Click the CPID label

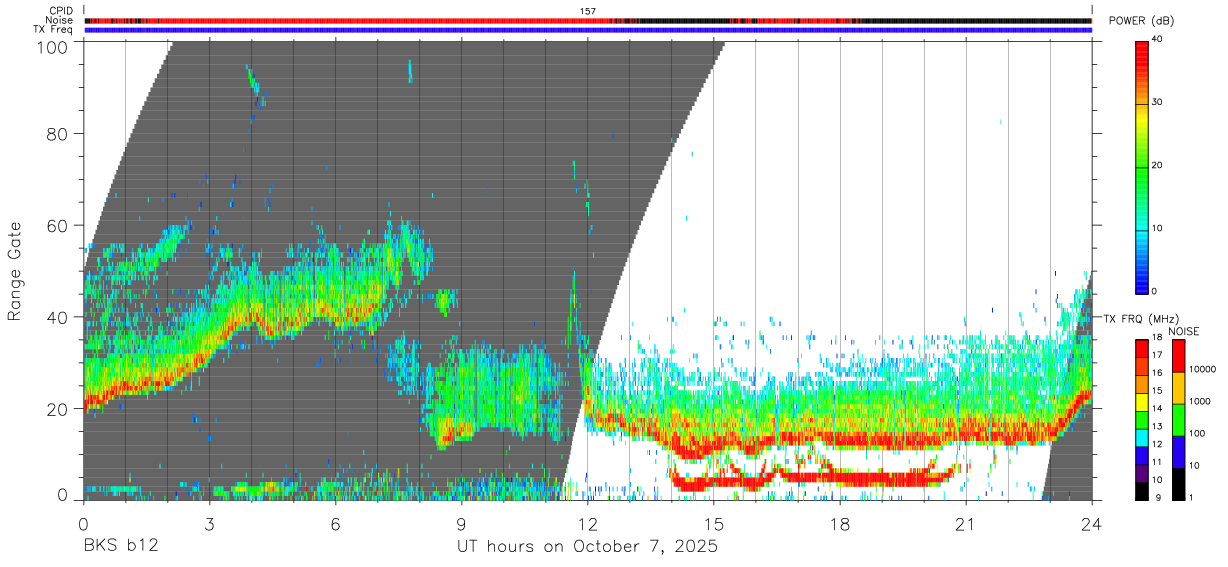(61, 11)
